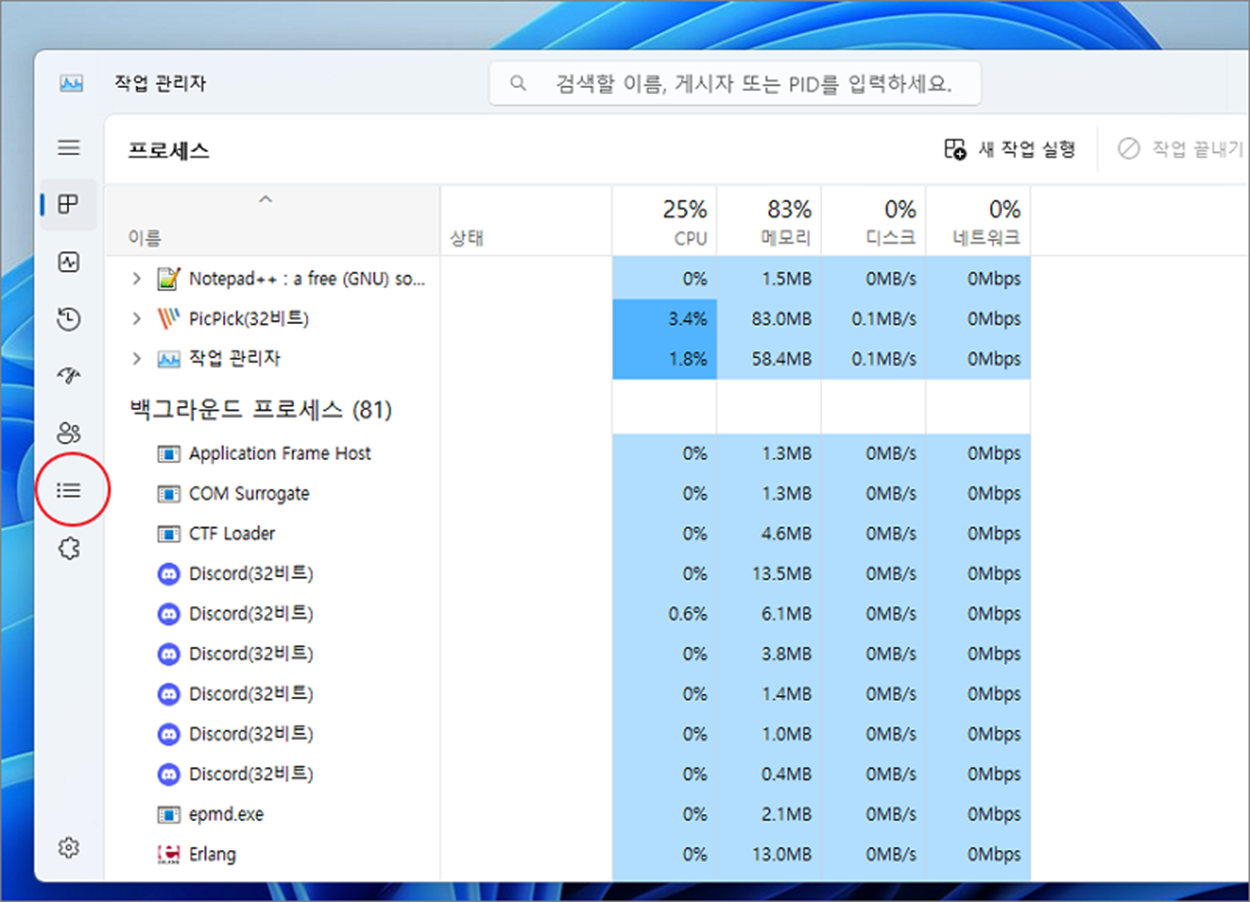This screenshot has width=1250, height=902.
Task: Open the Startup apps icon in sidebar
Action: 68,376
